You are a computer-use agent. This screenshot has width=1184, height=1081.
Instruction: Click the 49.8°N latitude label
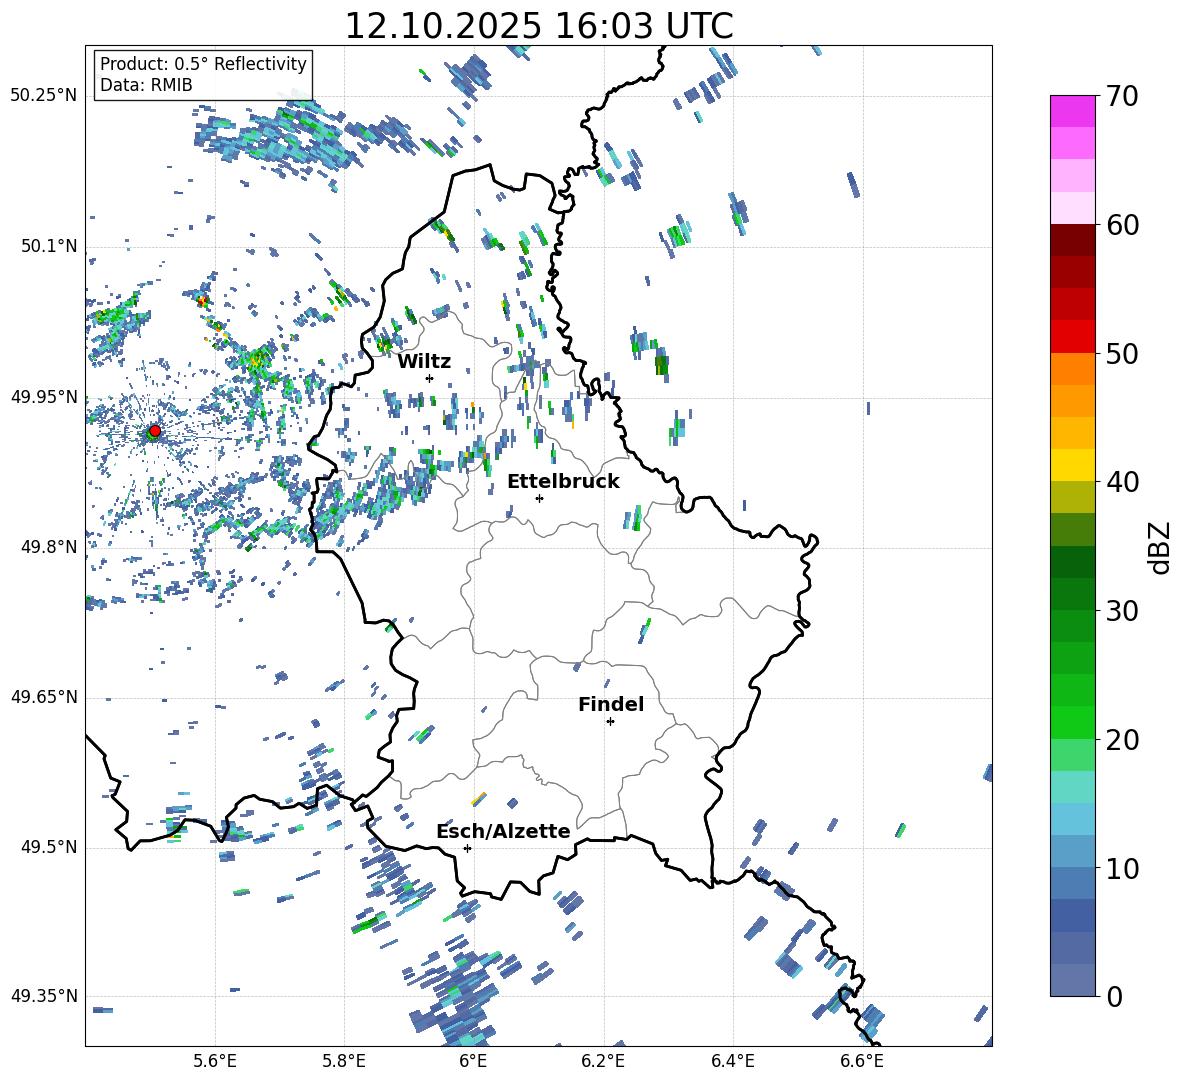click(49, 547)
